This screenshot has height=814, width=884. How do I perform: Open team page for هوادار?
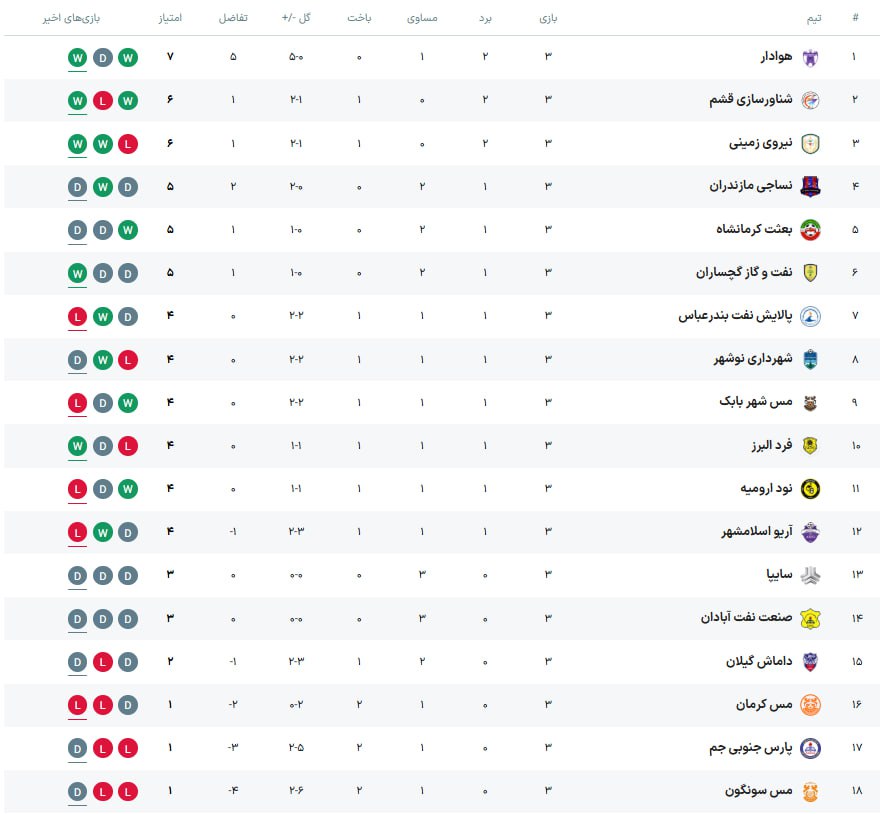point(776,56)
